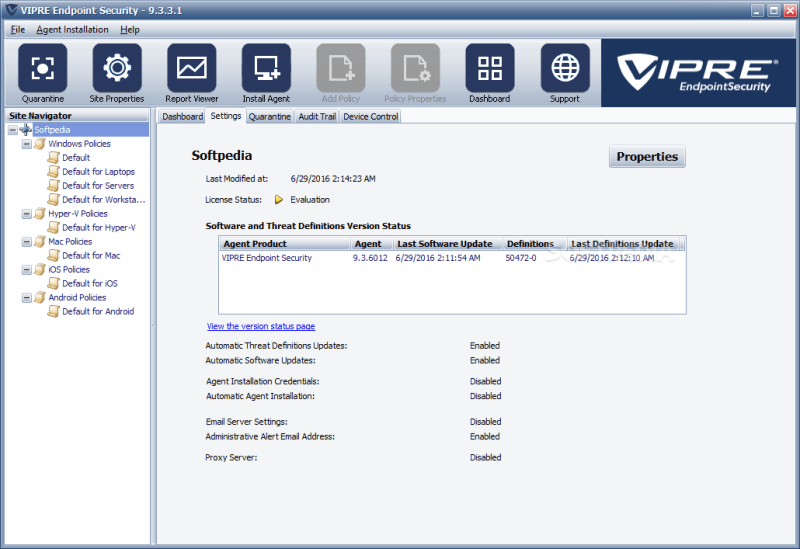Select Default for Servers policy
Viewport: 800px width, 549px height.
tap(98, 186)
